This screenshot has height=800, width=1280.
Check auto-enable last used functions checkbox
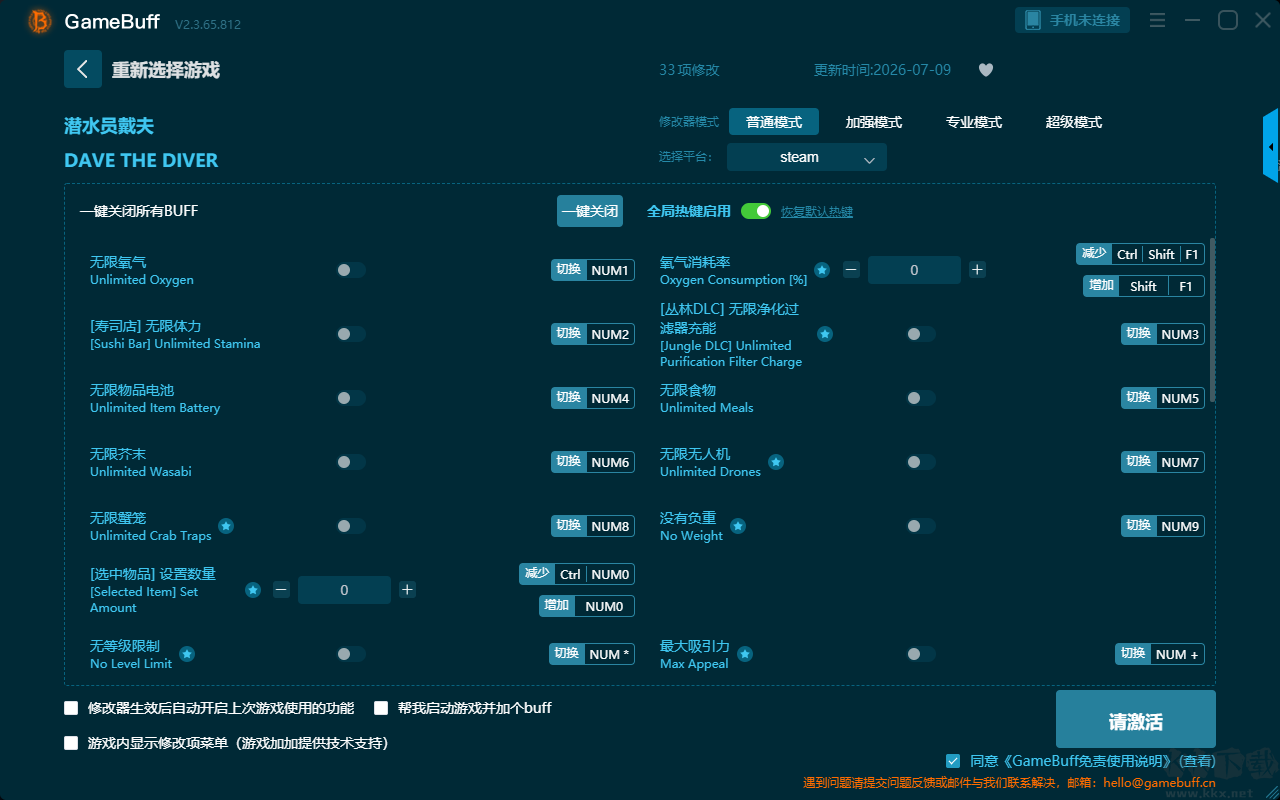71,708
